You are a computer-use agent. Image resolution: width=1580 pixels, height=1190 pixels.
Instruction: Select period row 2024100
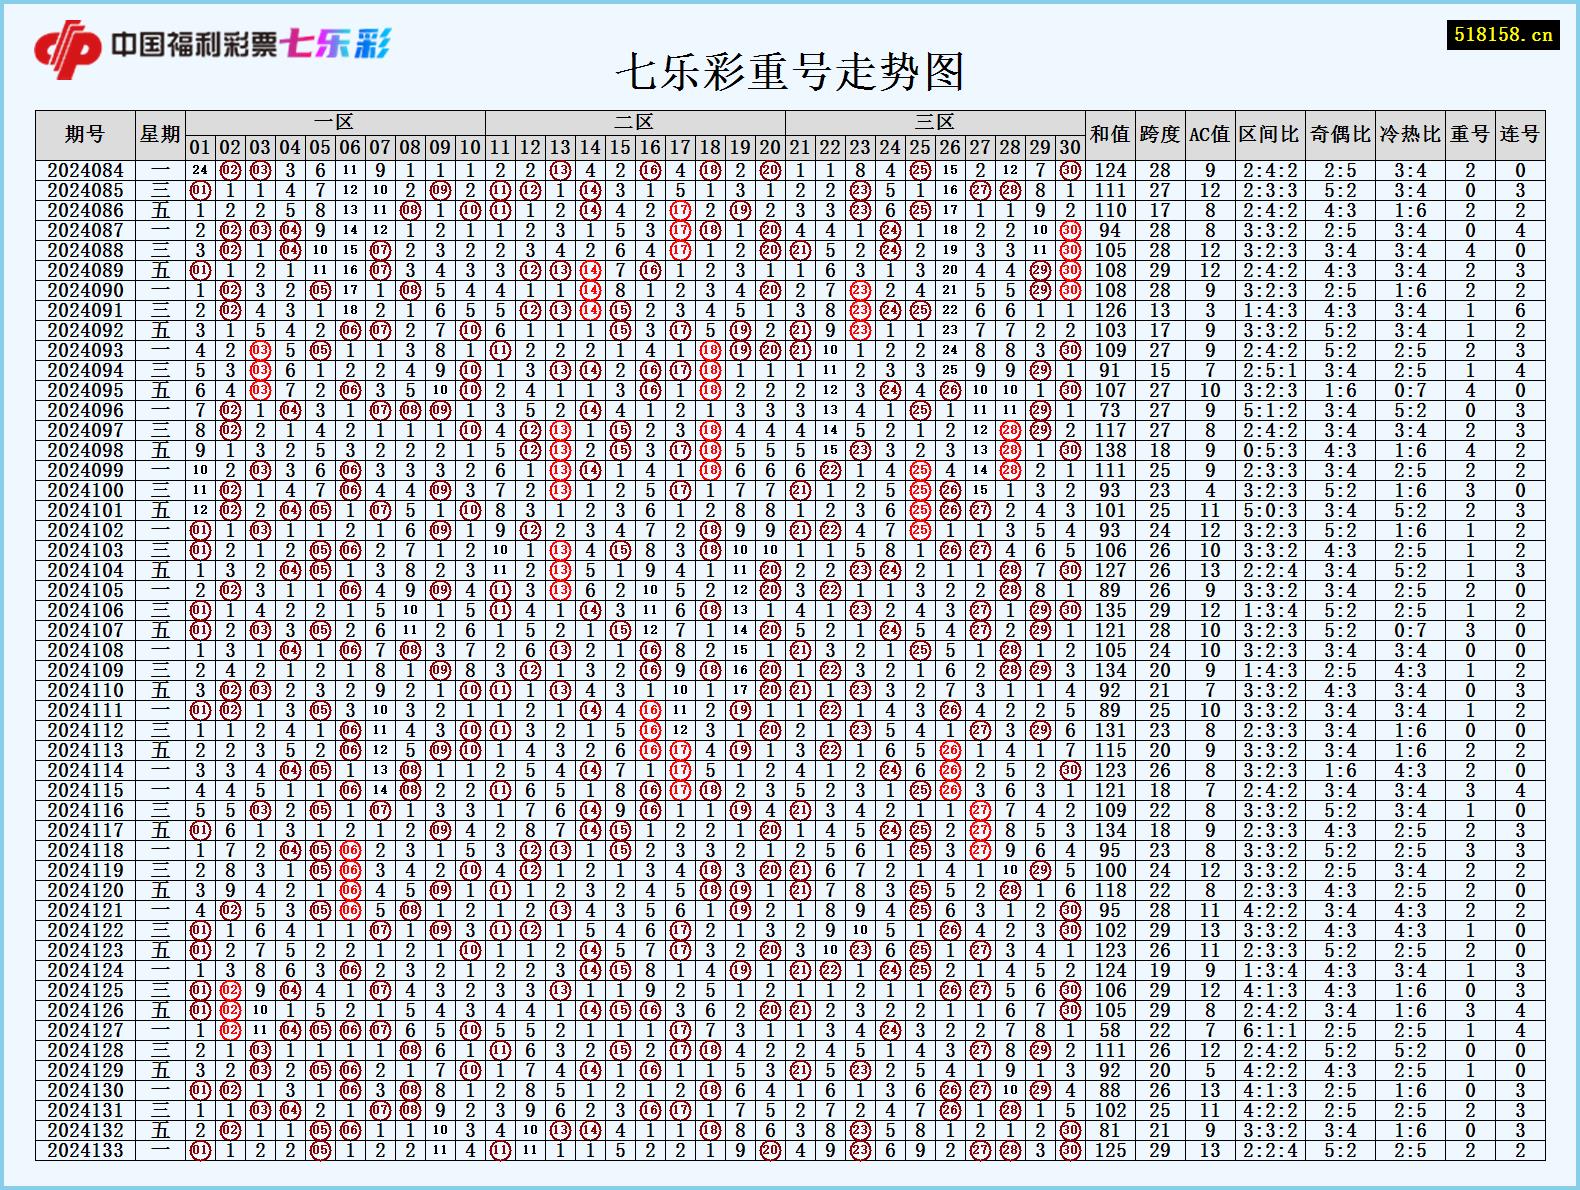790,491
